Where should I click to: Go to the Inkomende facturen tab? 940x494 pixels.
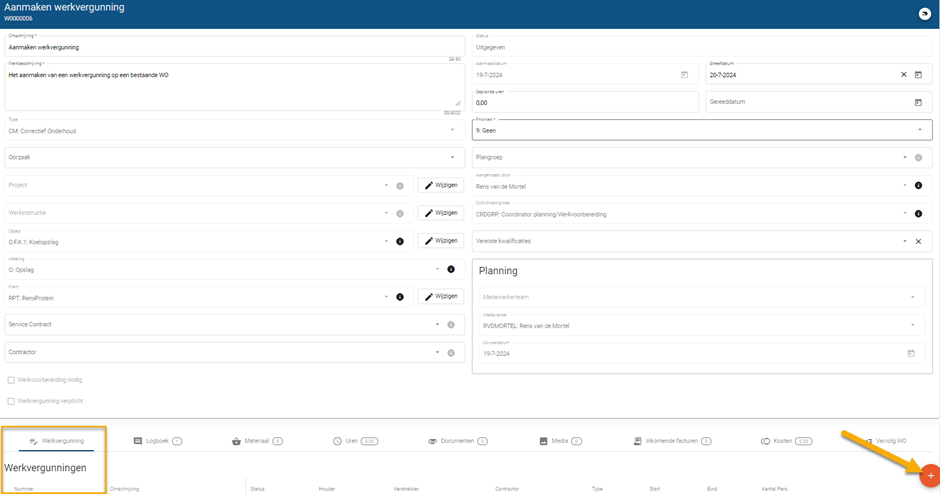pos(672,441)
